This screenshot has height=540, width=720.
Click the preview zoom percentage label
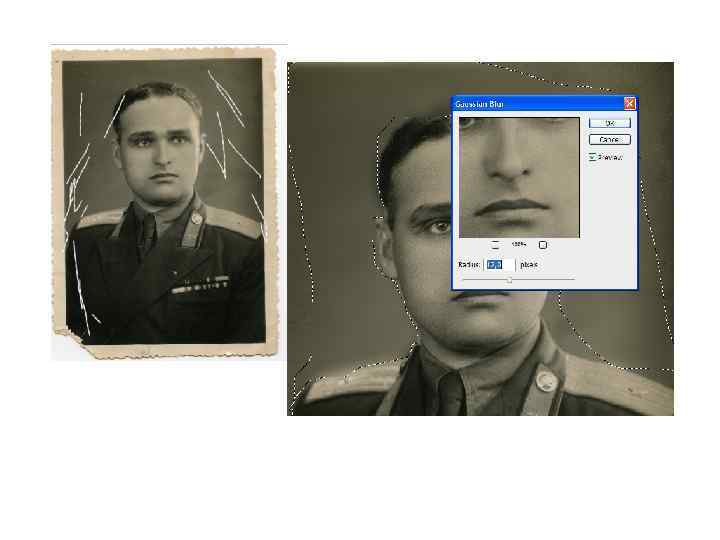[519, 244]
